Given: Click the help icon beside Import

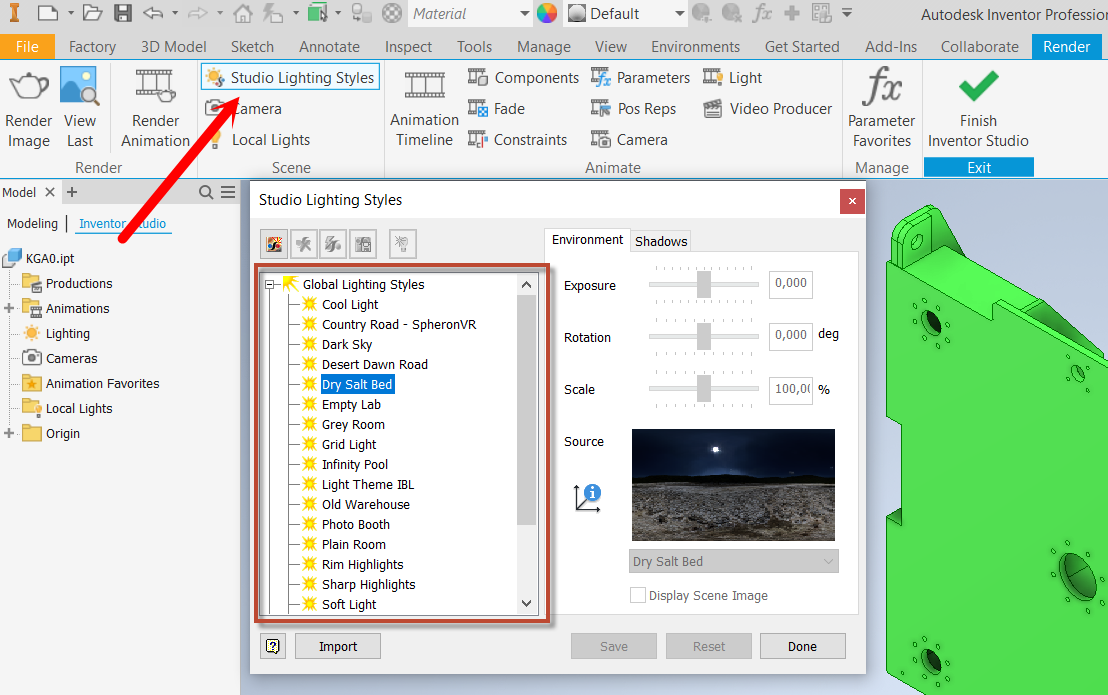Looking at the screenshot, I should [273, 646].
